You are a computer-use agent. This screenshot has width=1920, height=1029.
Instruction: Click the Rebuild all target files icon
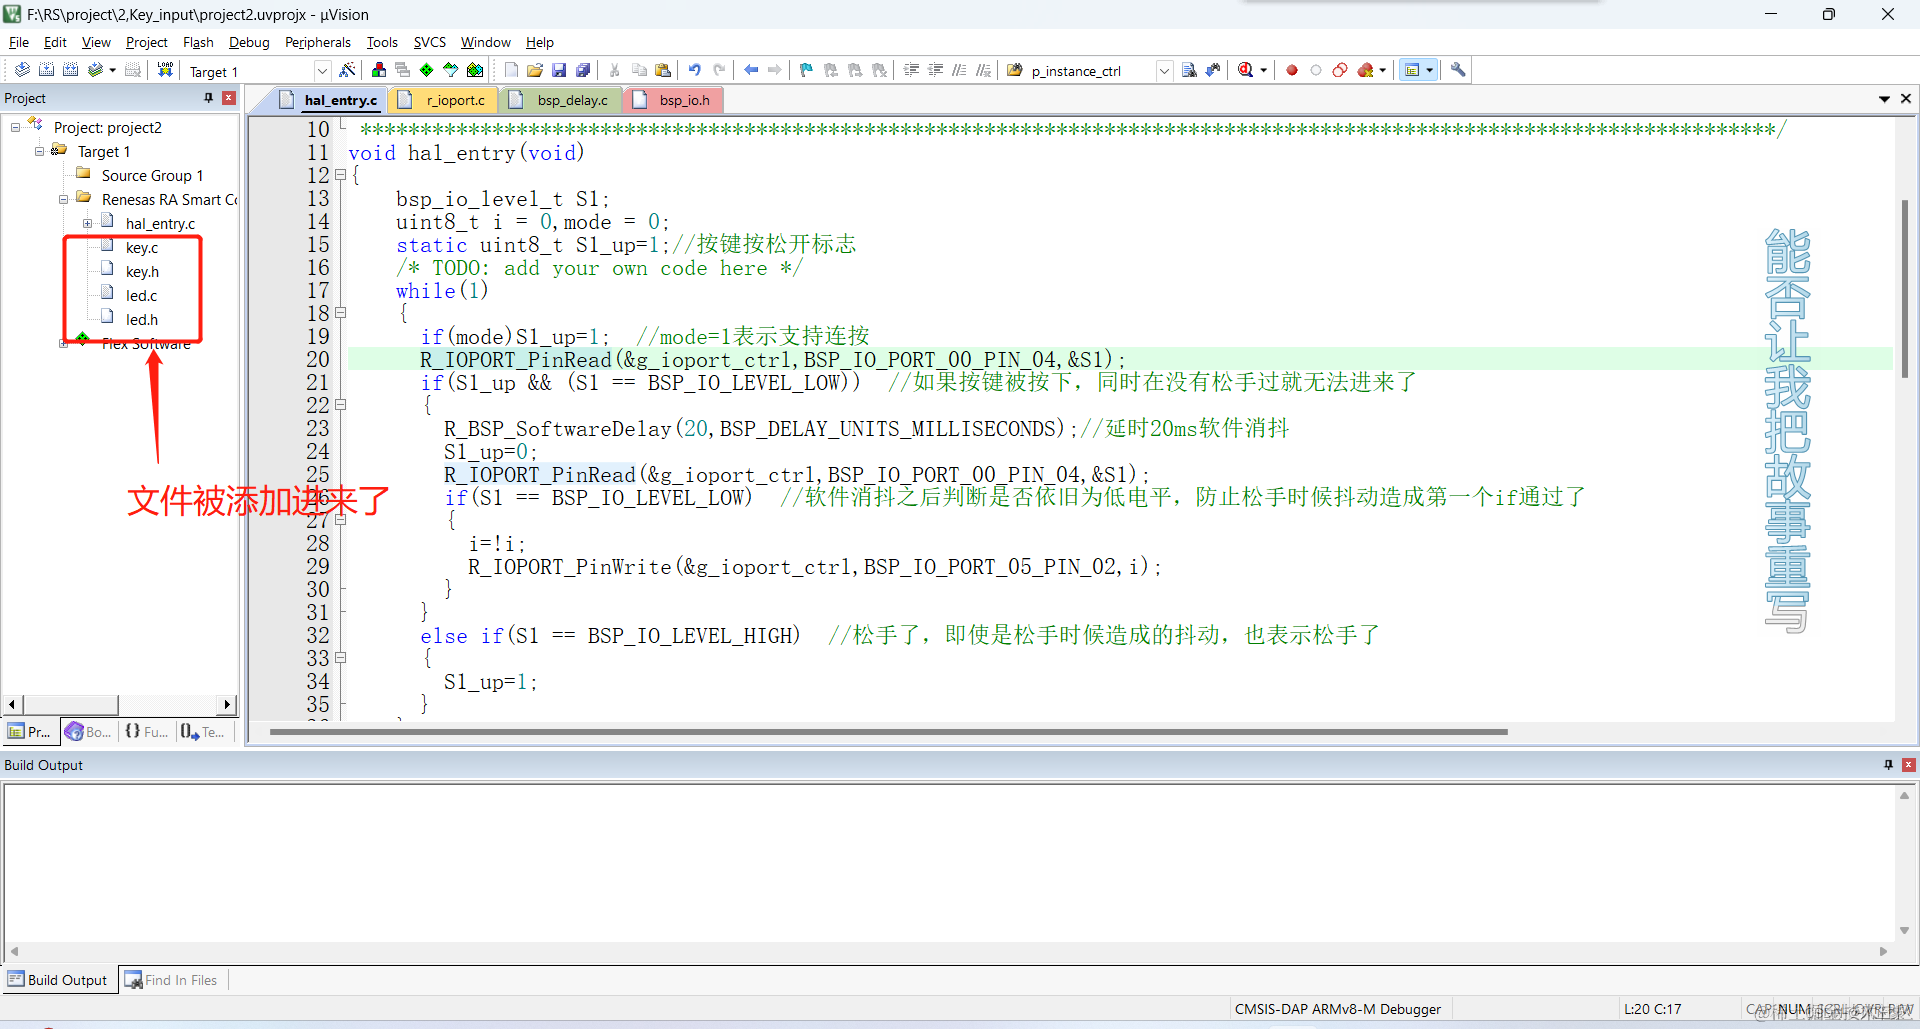tap(71, 70)
